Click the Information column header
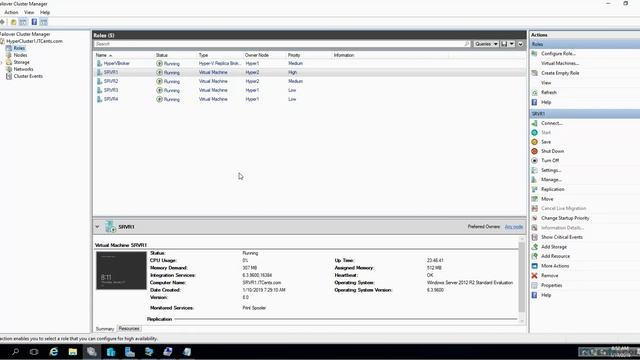The height and width of the screenshot is (360, 640). tap(344, 55)
